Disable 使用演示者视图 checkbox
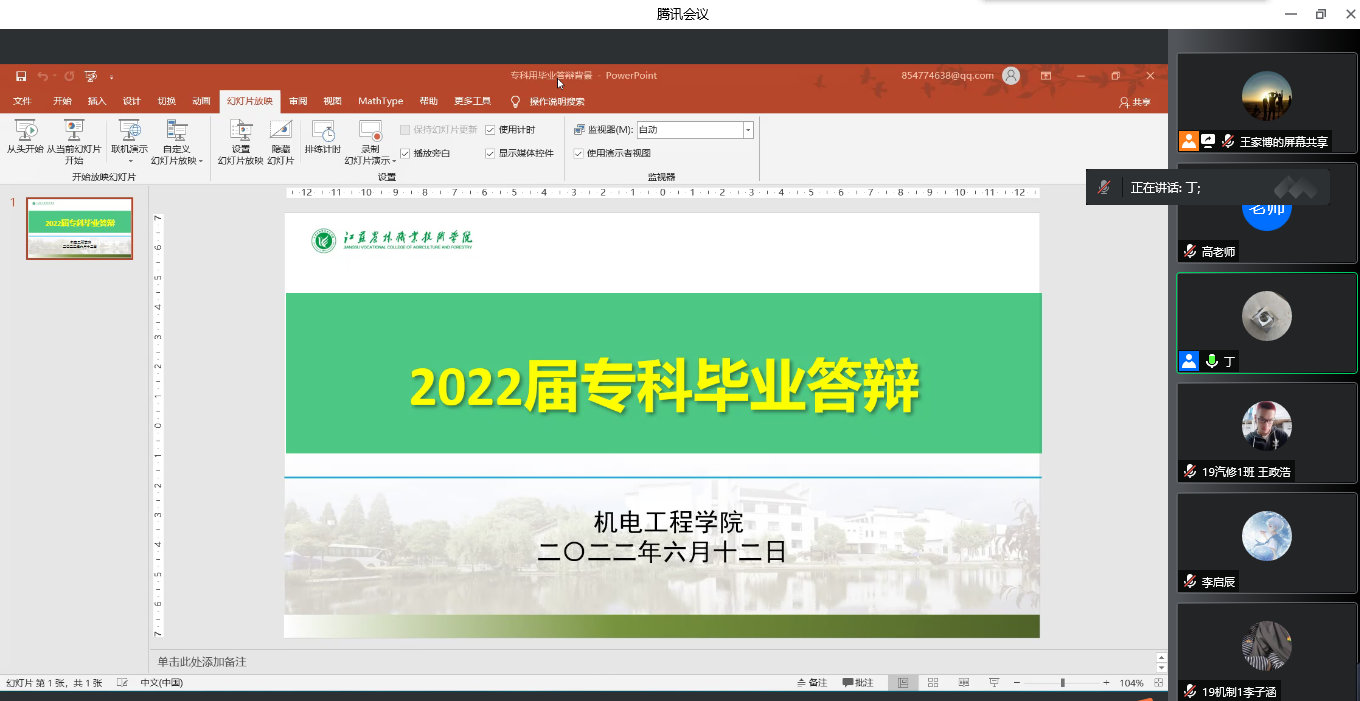The height and width of the screenshot is (701, 1360). (579, 153)
